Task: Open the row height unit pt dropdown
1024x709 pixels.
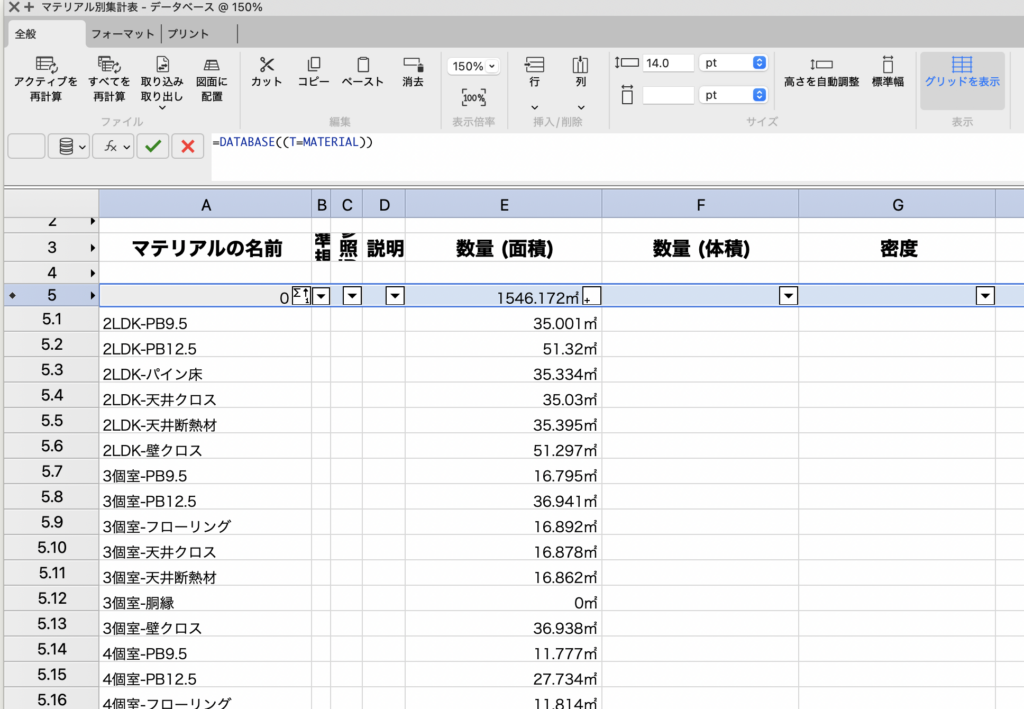Action: coord(733,62)
